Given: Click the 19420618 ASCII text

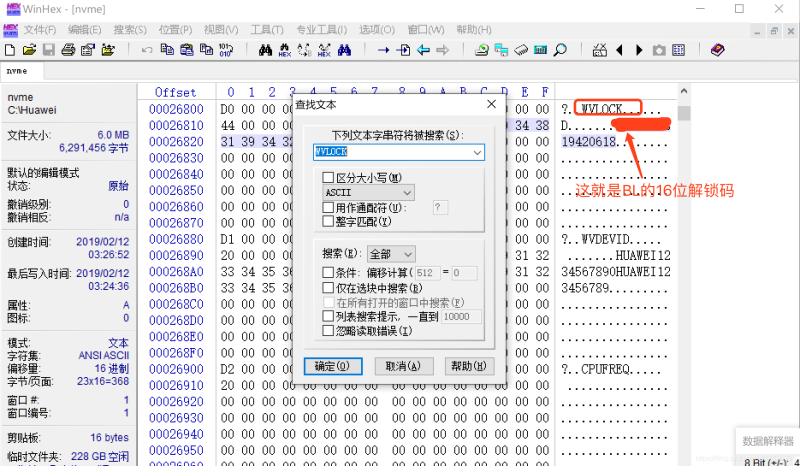Looking at the screenshot, I should [589, 142].
